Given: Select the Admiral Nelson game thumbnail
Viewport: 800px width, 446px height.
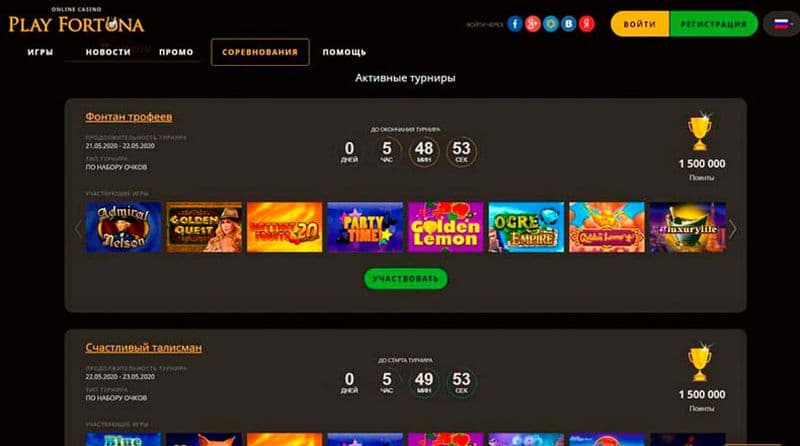Looking at the screenshot, I should 123,227.
